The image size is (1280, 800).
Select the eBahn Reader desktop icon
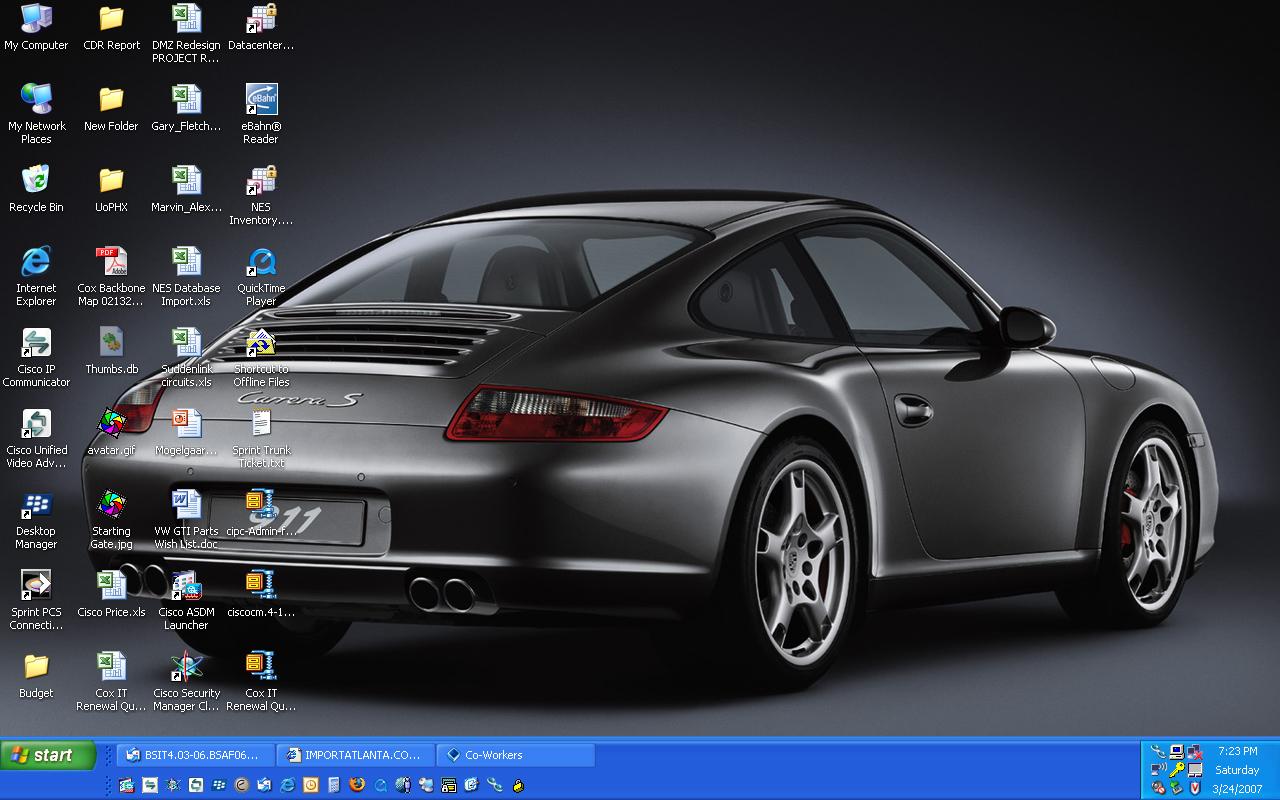click(261, 101)
